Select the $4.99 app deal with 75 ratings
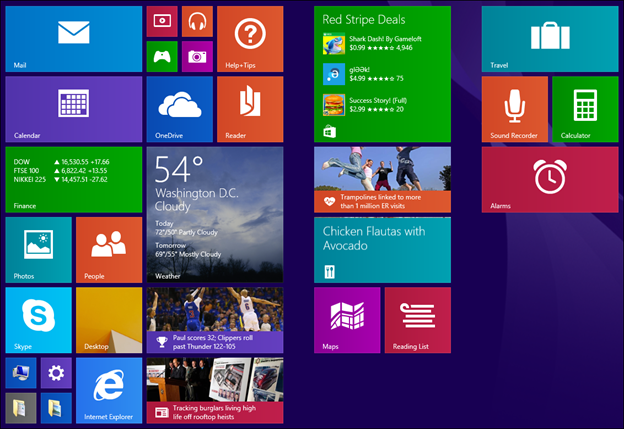The image size is (624, 429). 363,74
